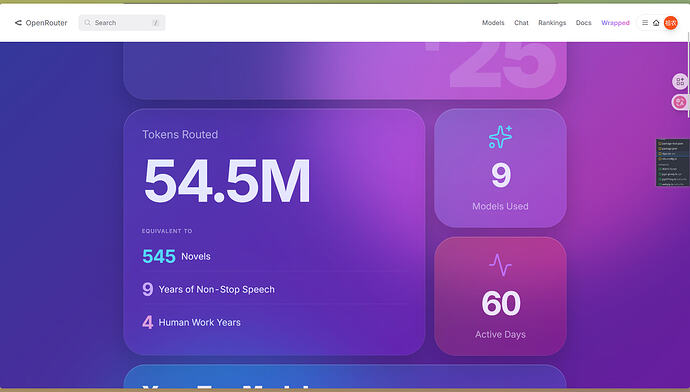The image size is (690, 392).
Task: Open the Wrapped nav item
Action: click(615, 22)
